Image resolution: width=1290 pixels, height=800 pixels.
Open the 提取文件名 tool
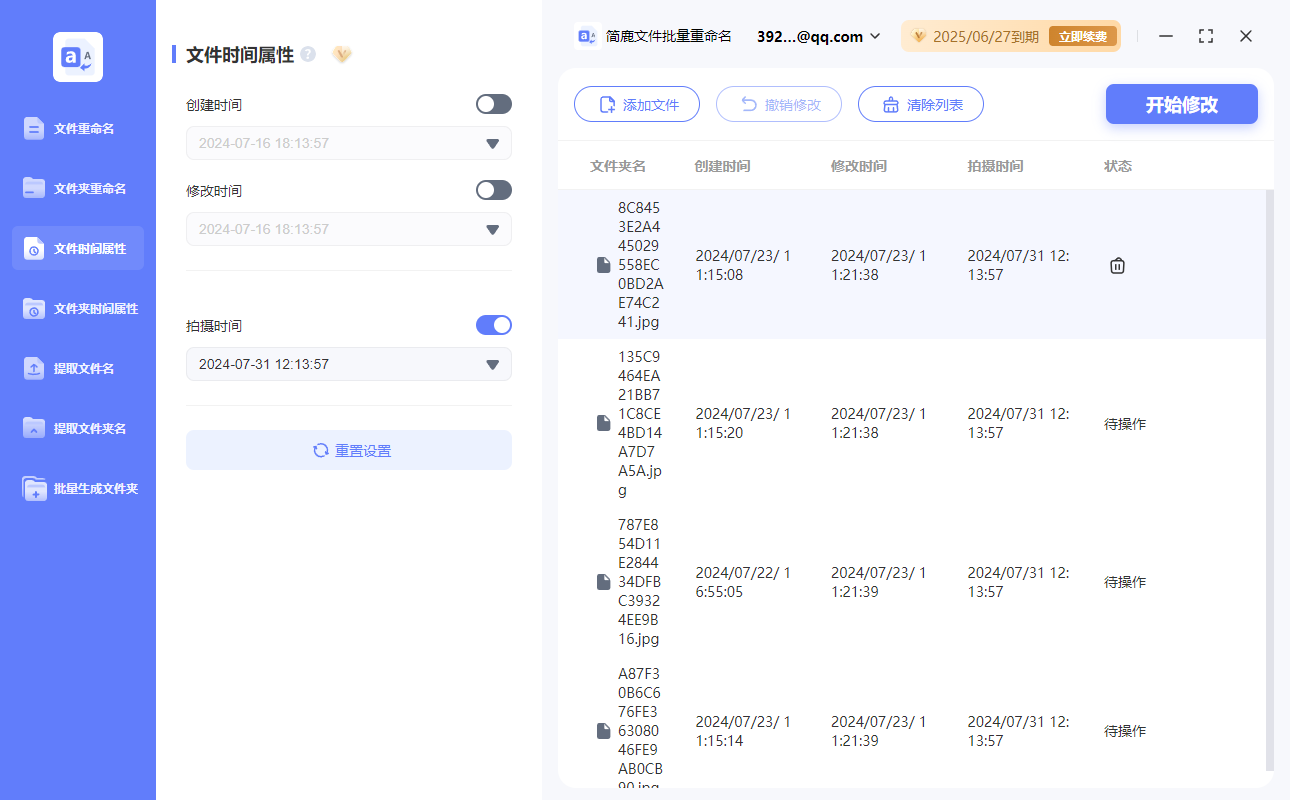(77, 368)
